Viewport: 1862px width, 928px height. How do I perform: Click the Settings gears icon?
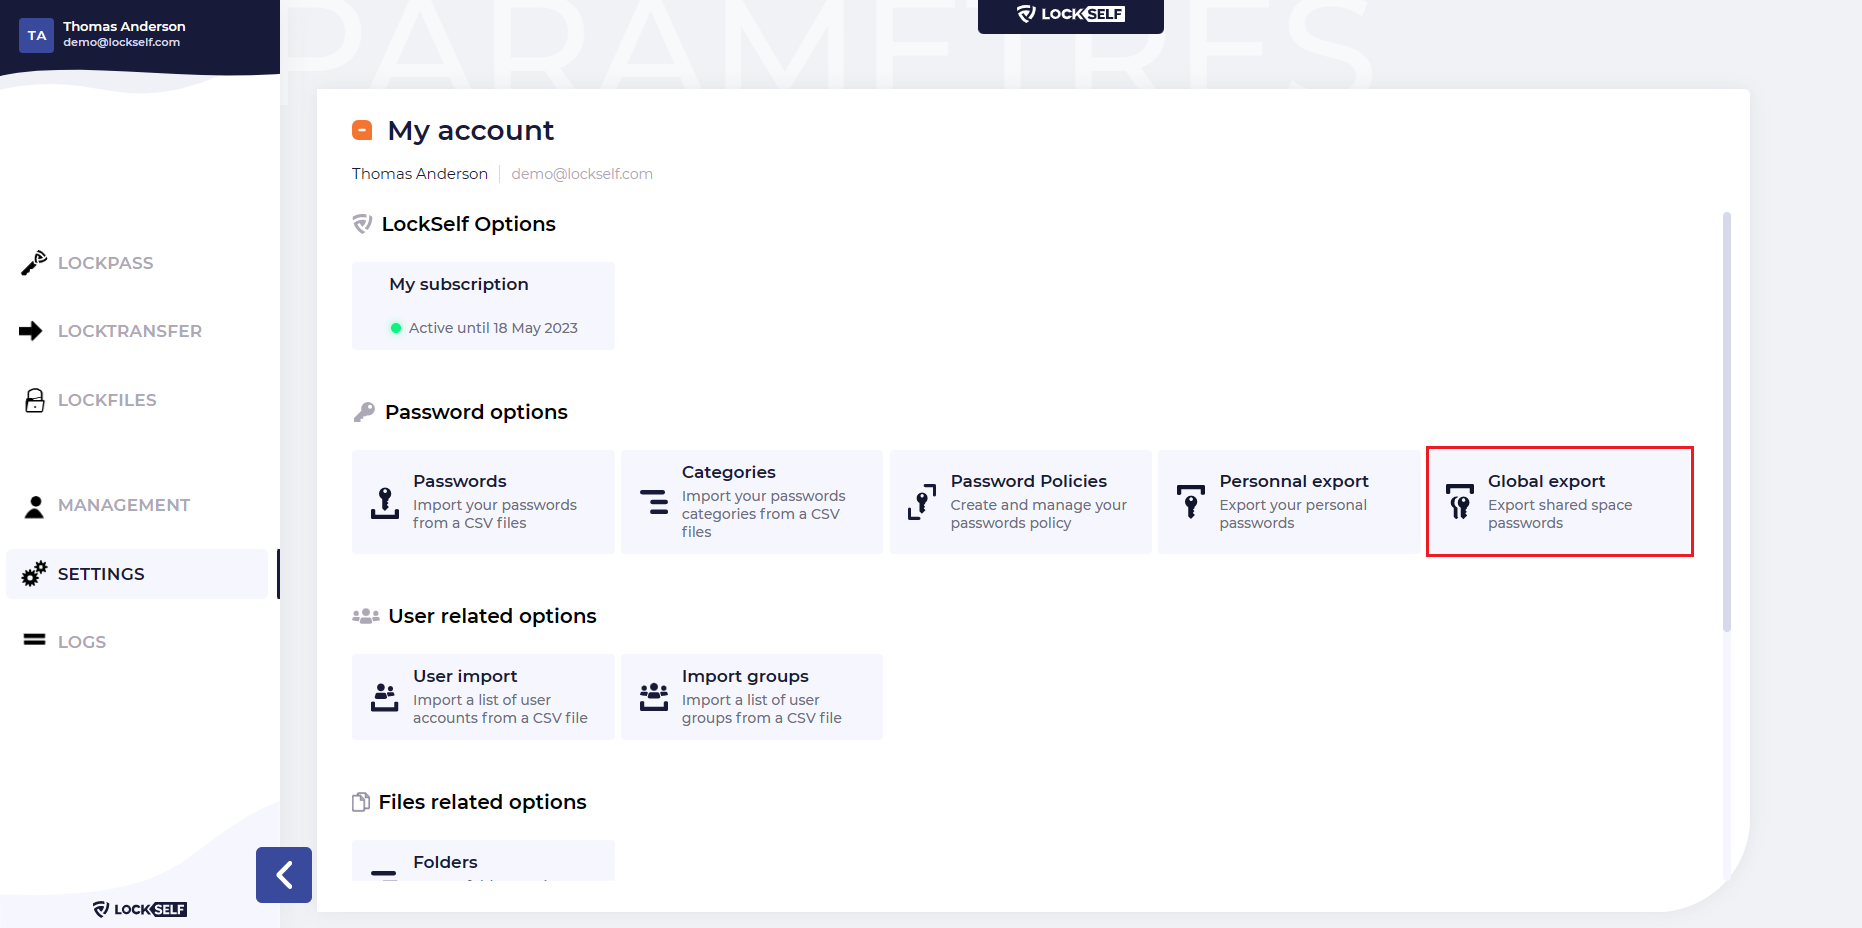click(x=34, y=574)
